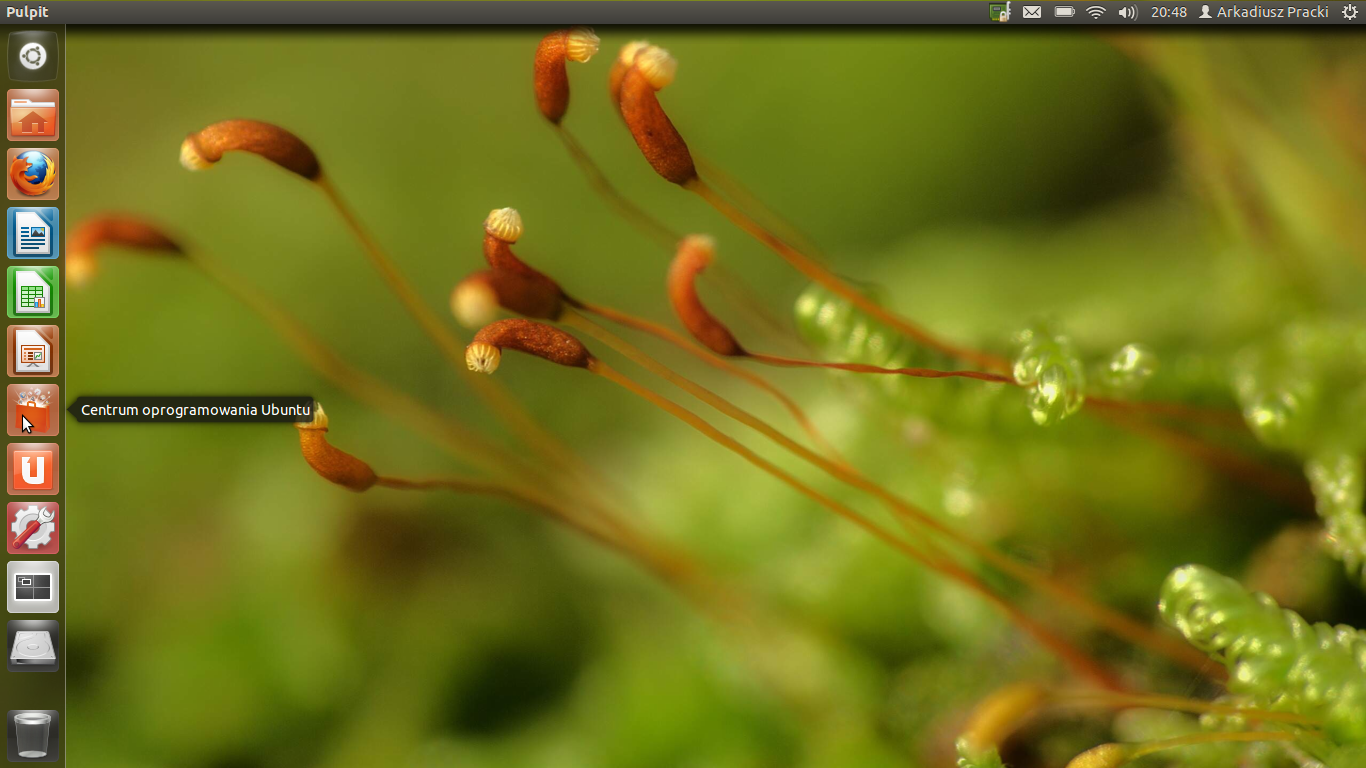Open the clock showing 20:48
The image size is (1366, 768).
click(1169, 12)
